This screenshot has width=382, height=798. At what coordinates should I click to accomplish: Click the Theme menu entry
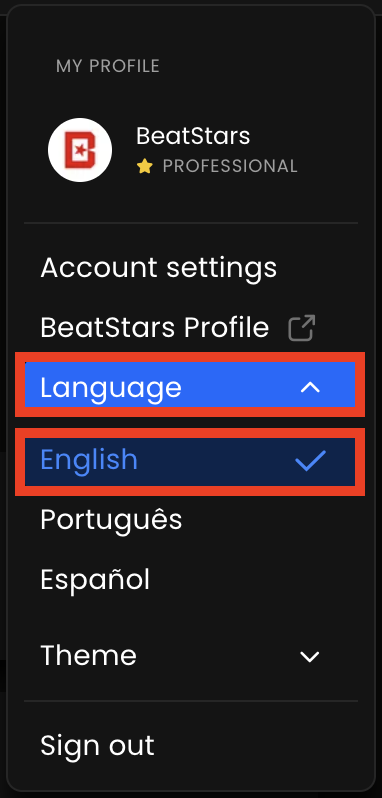pos(191,656)
